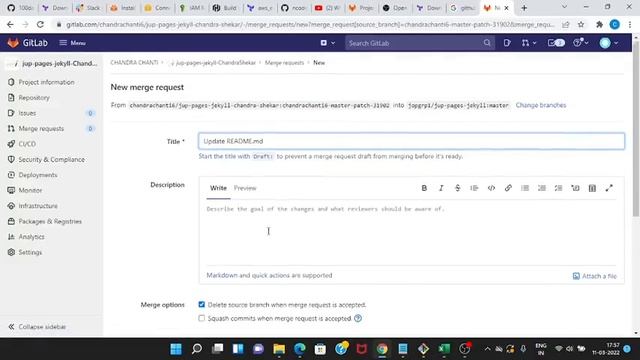Screen dimensions: 640x360
Task: Open a new browser tab
Action: coord(524,8)
